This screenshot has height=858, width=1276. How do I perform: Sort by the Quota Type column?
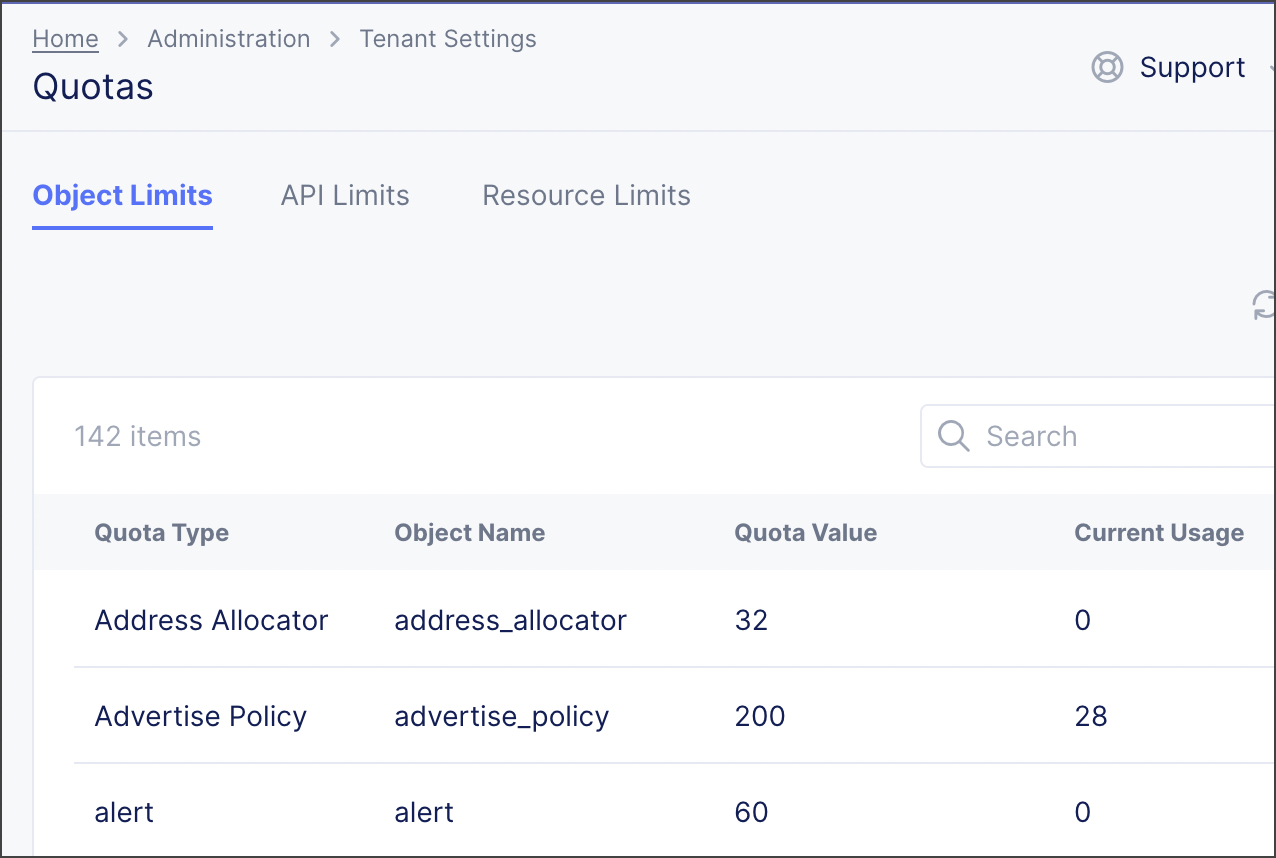click(161, 532)
